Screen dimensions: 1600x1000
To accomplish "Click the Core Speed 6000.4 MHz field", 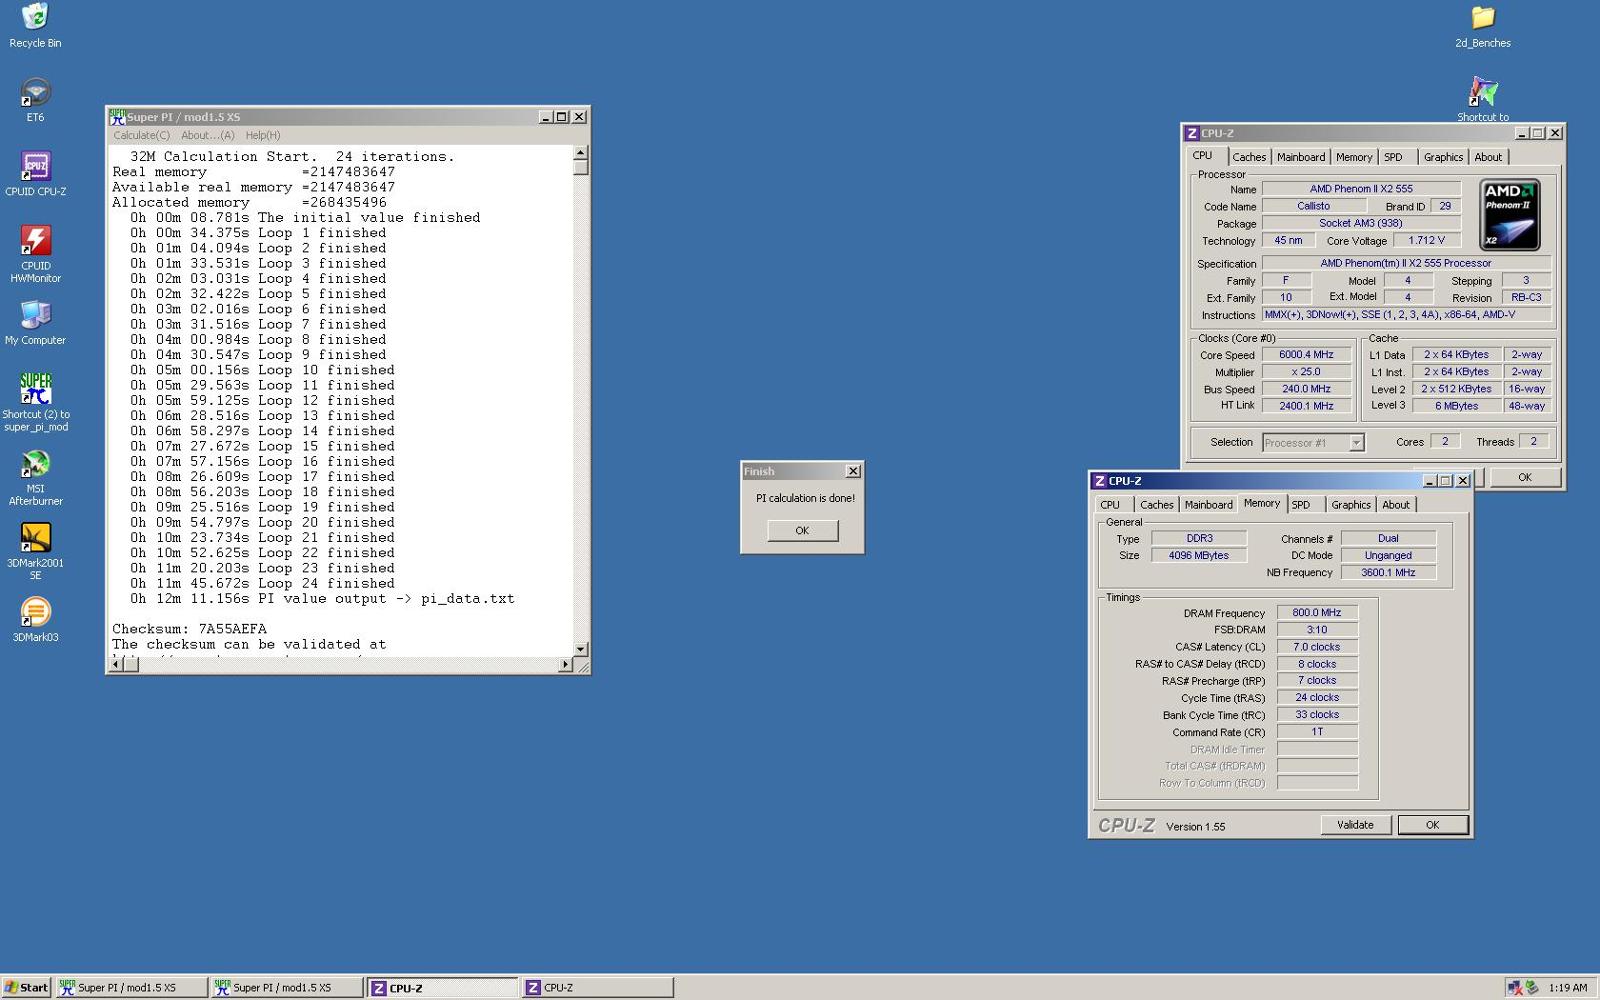I will (x=1306, y=355).
